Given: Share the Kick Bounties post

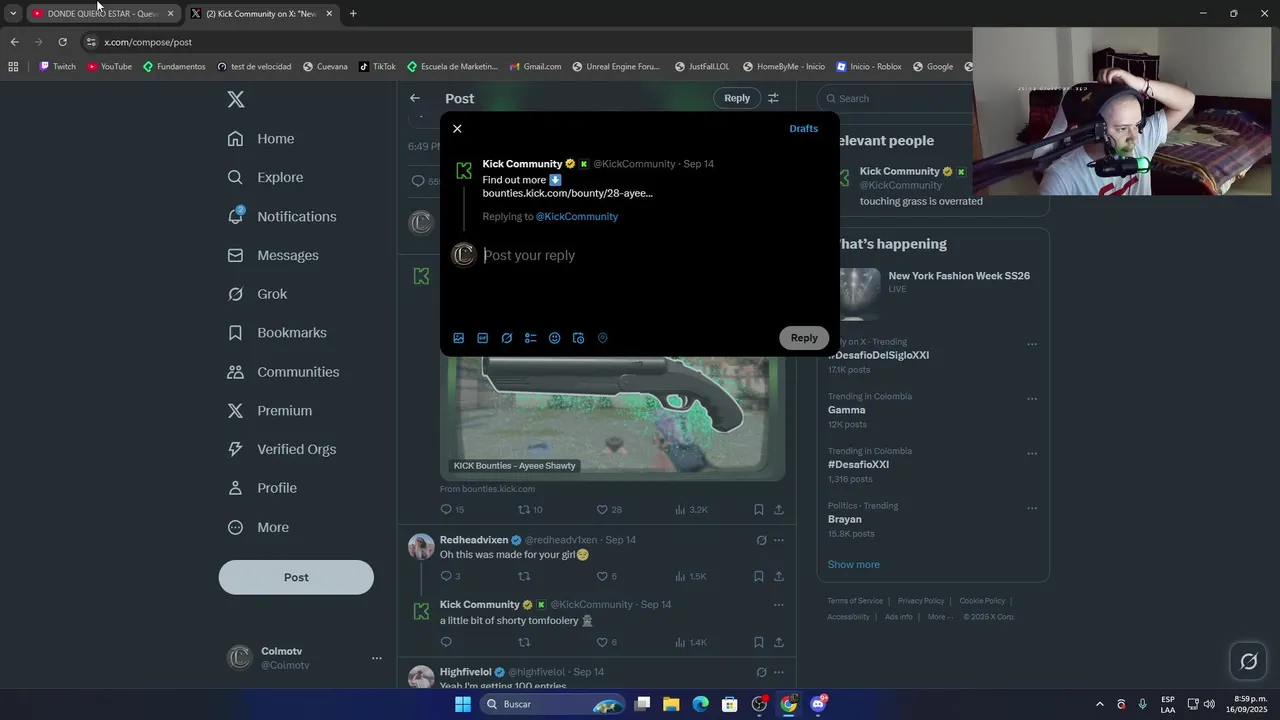Looking at the screenshot, I should coord(778,510).
